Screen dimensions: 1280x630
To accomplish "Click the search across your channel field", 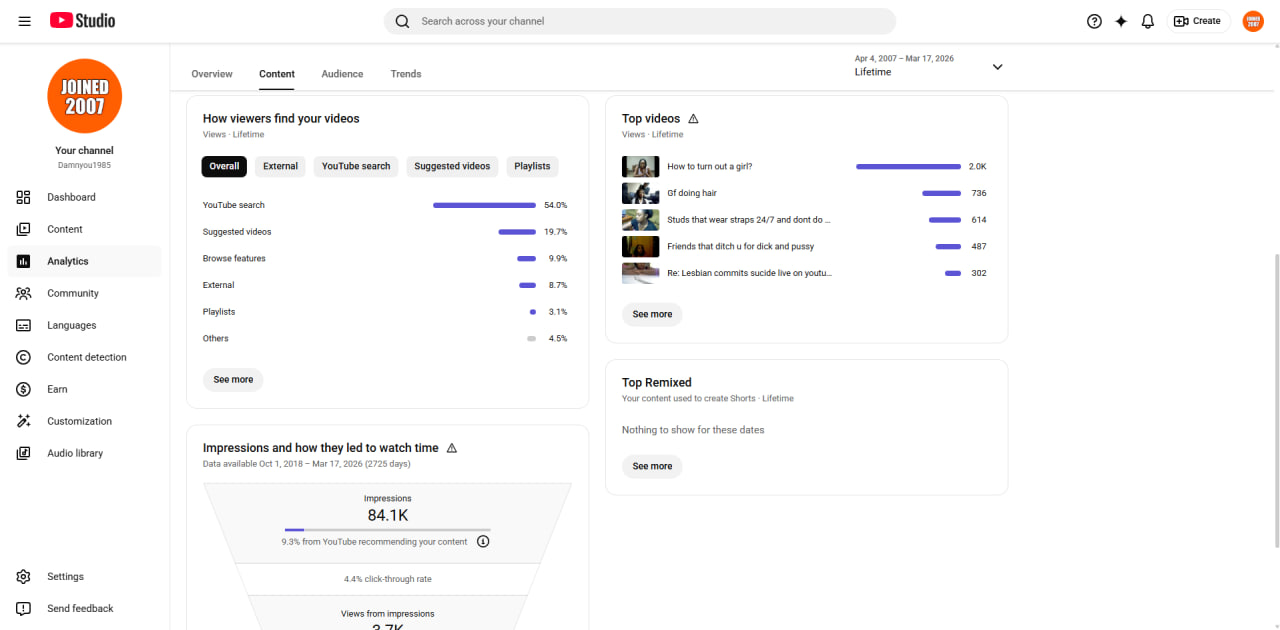I will click(x=640, y=21).
